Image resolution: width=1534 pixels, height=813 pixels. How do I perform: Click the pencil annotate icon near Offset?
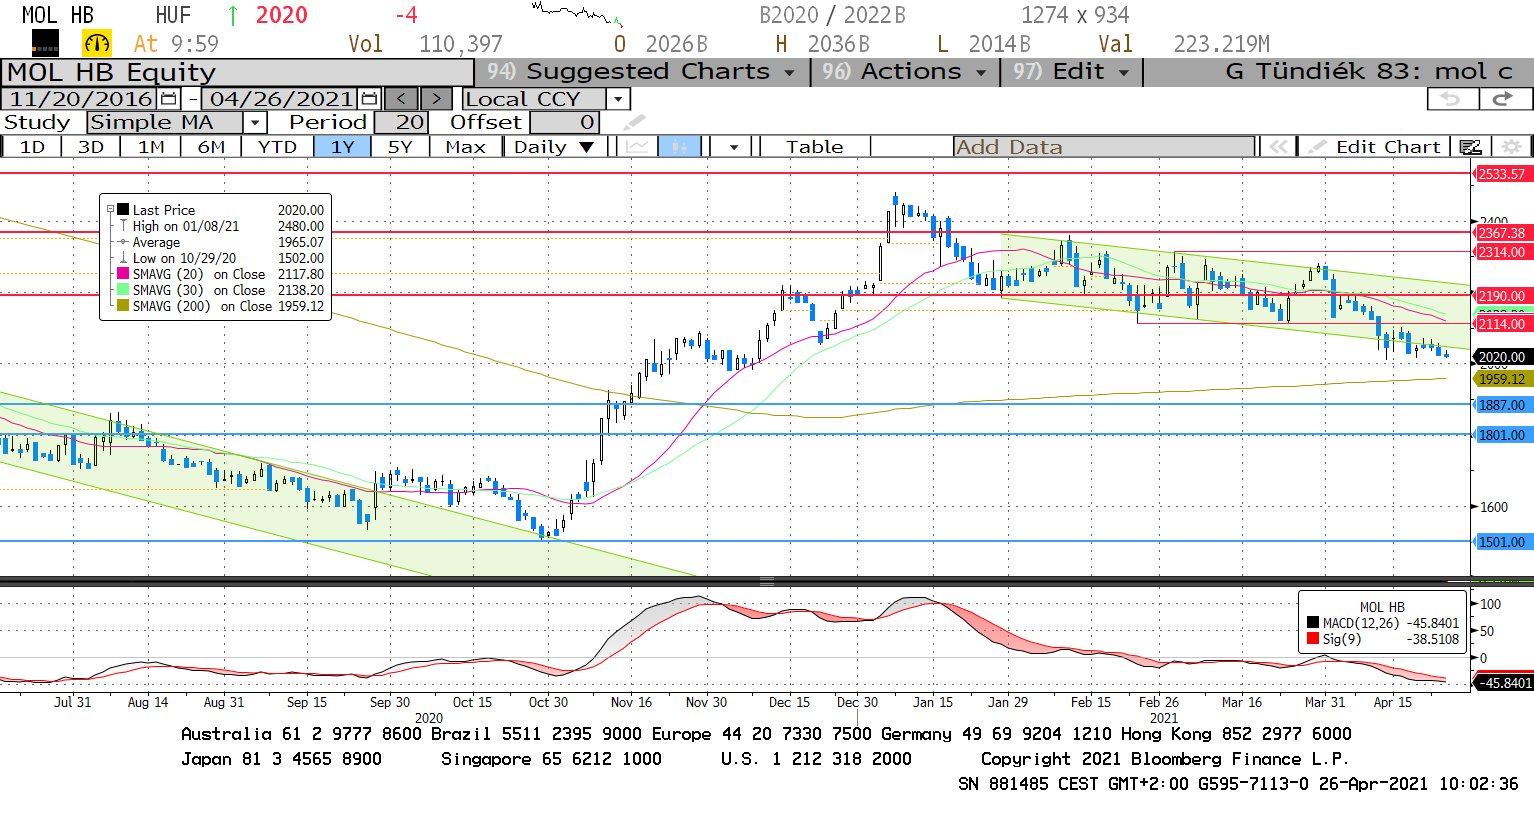click(634, 123)
